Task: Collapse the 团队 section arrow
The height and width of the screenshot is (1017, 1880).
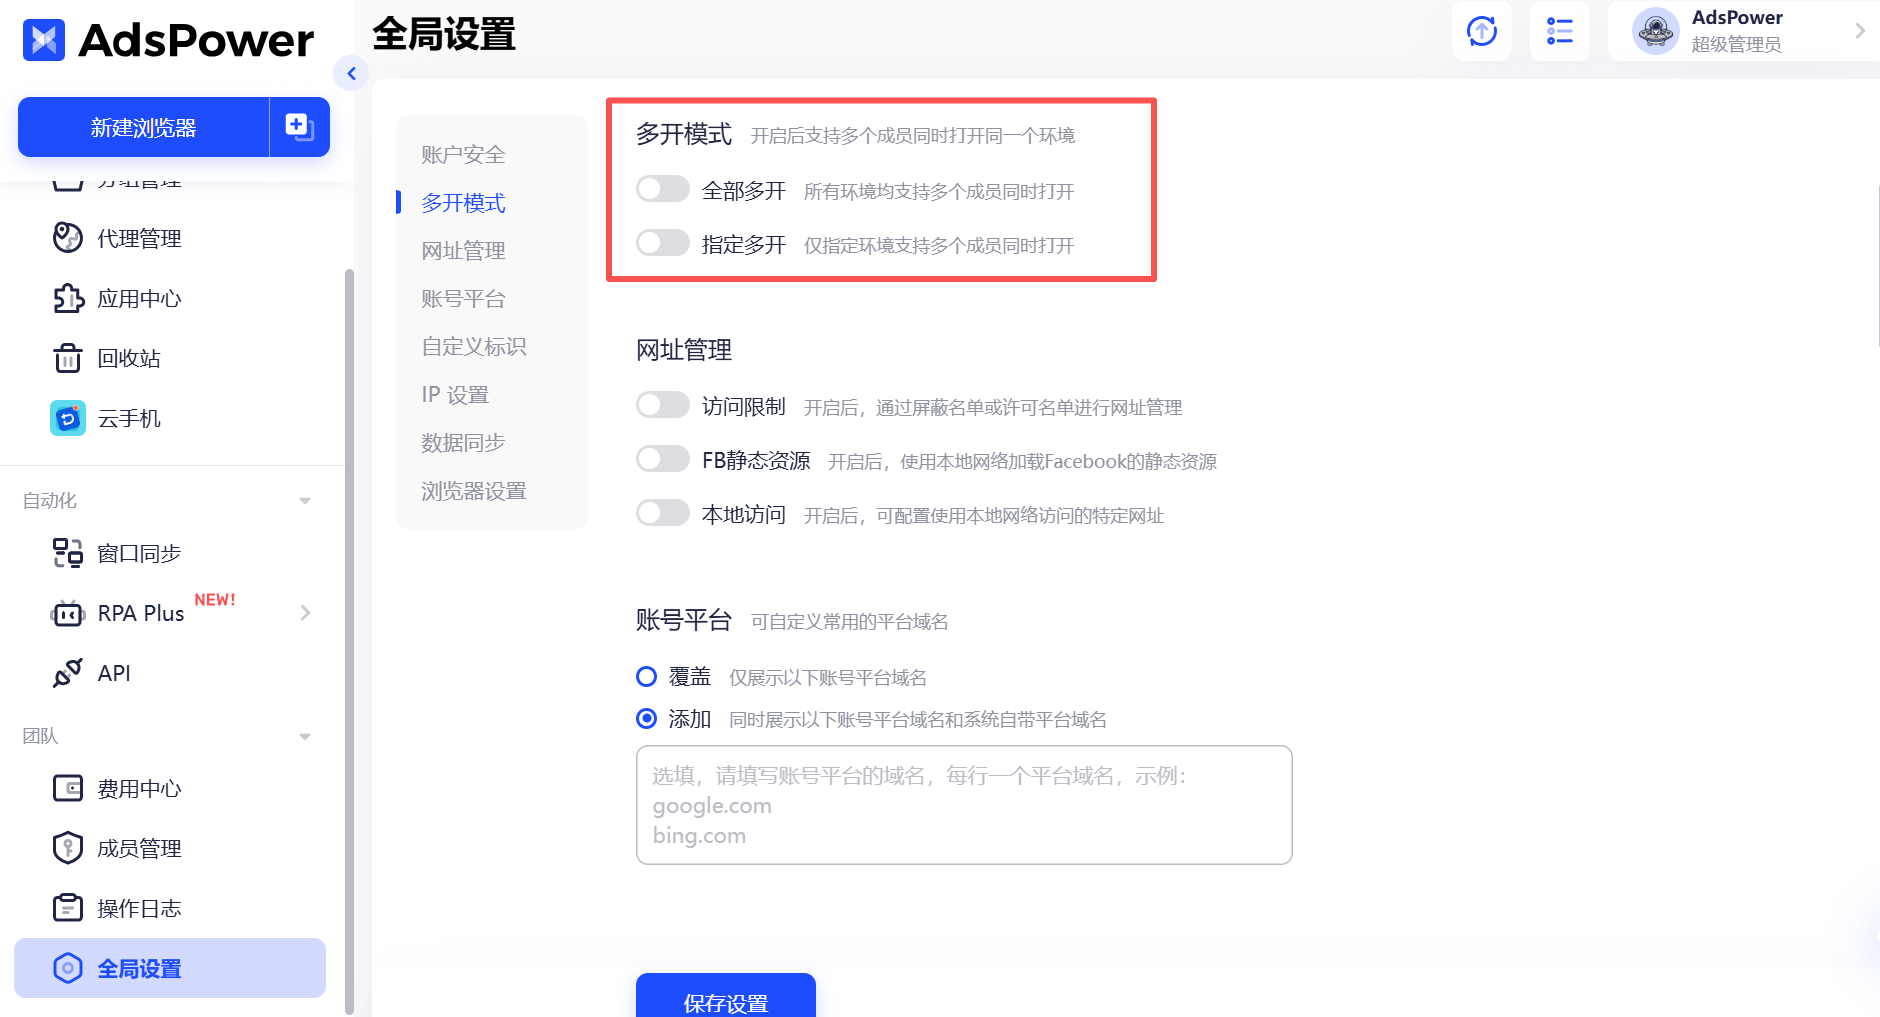Action: 305,737
